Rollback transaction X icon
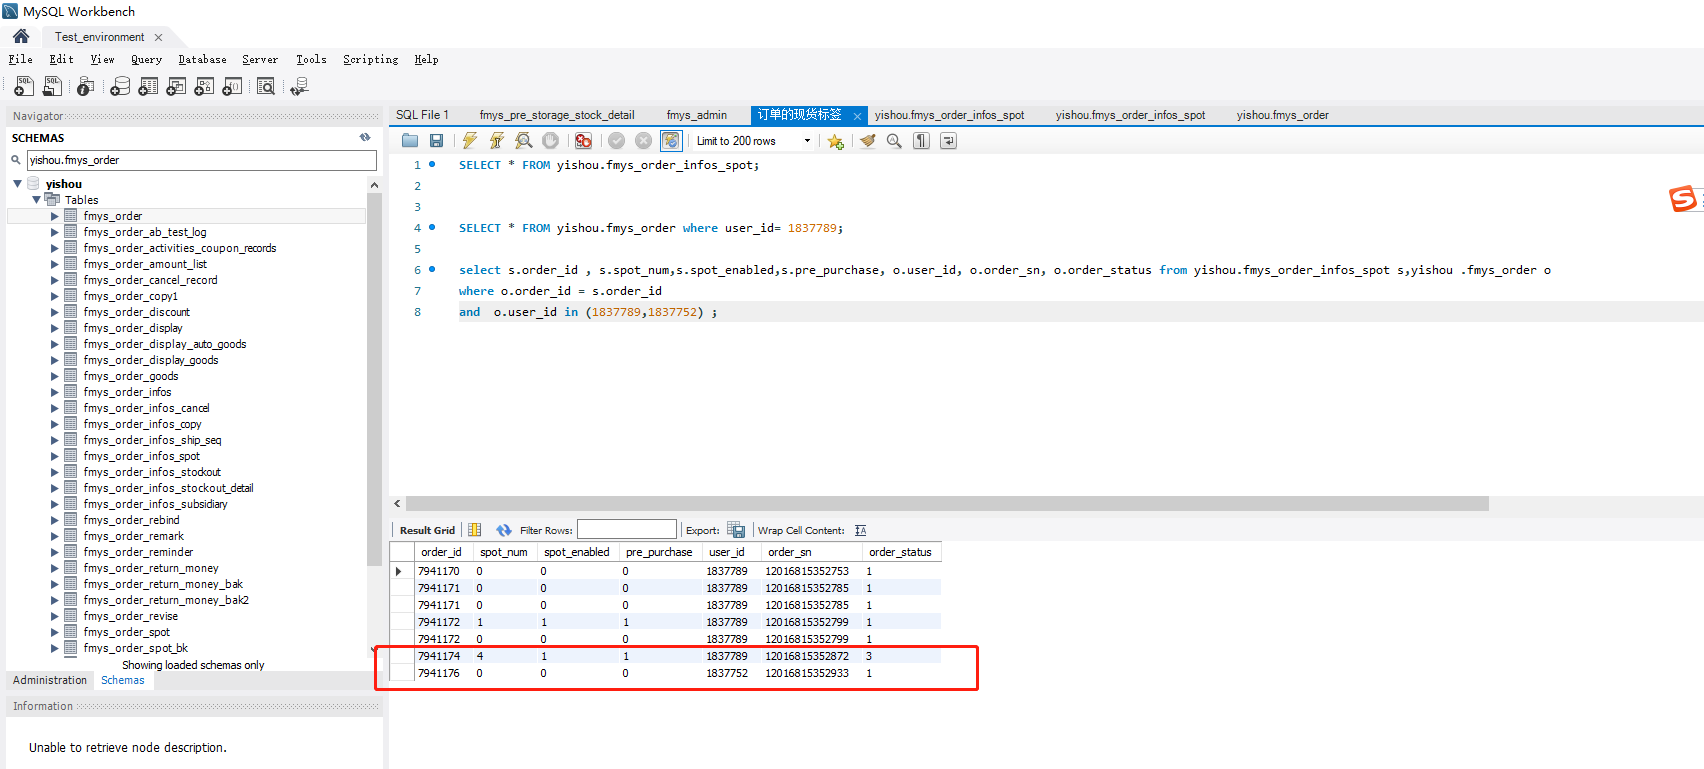 pos(644,141)
